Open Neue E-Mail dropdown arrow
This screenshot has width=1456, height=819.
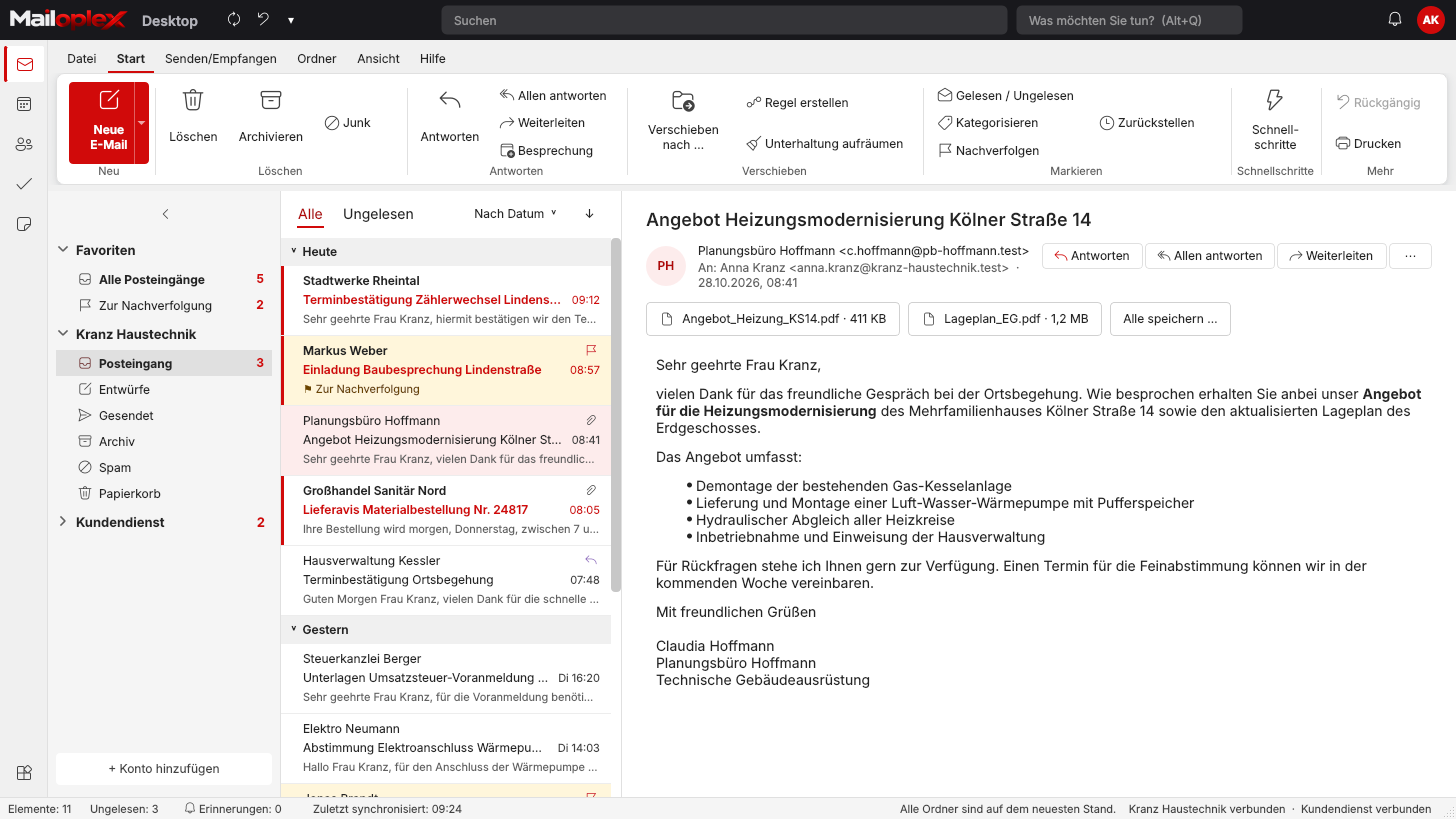coord(141,123)
